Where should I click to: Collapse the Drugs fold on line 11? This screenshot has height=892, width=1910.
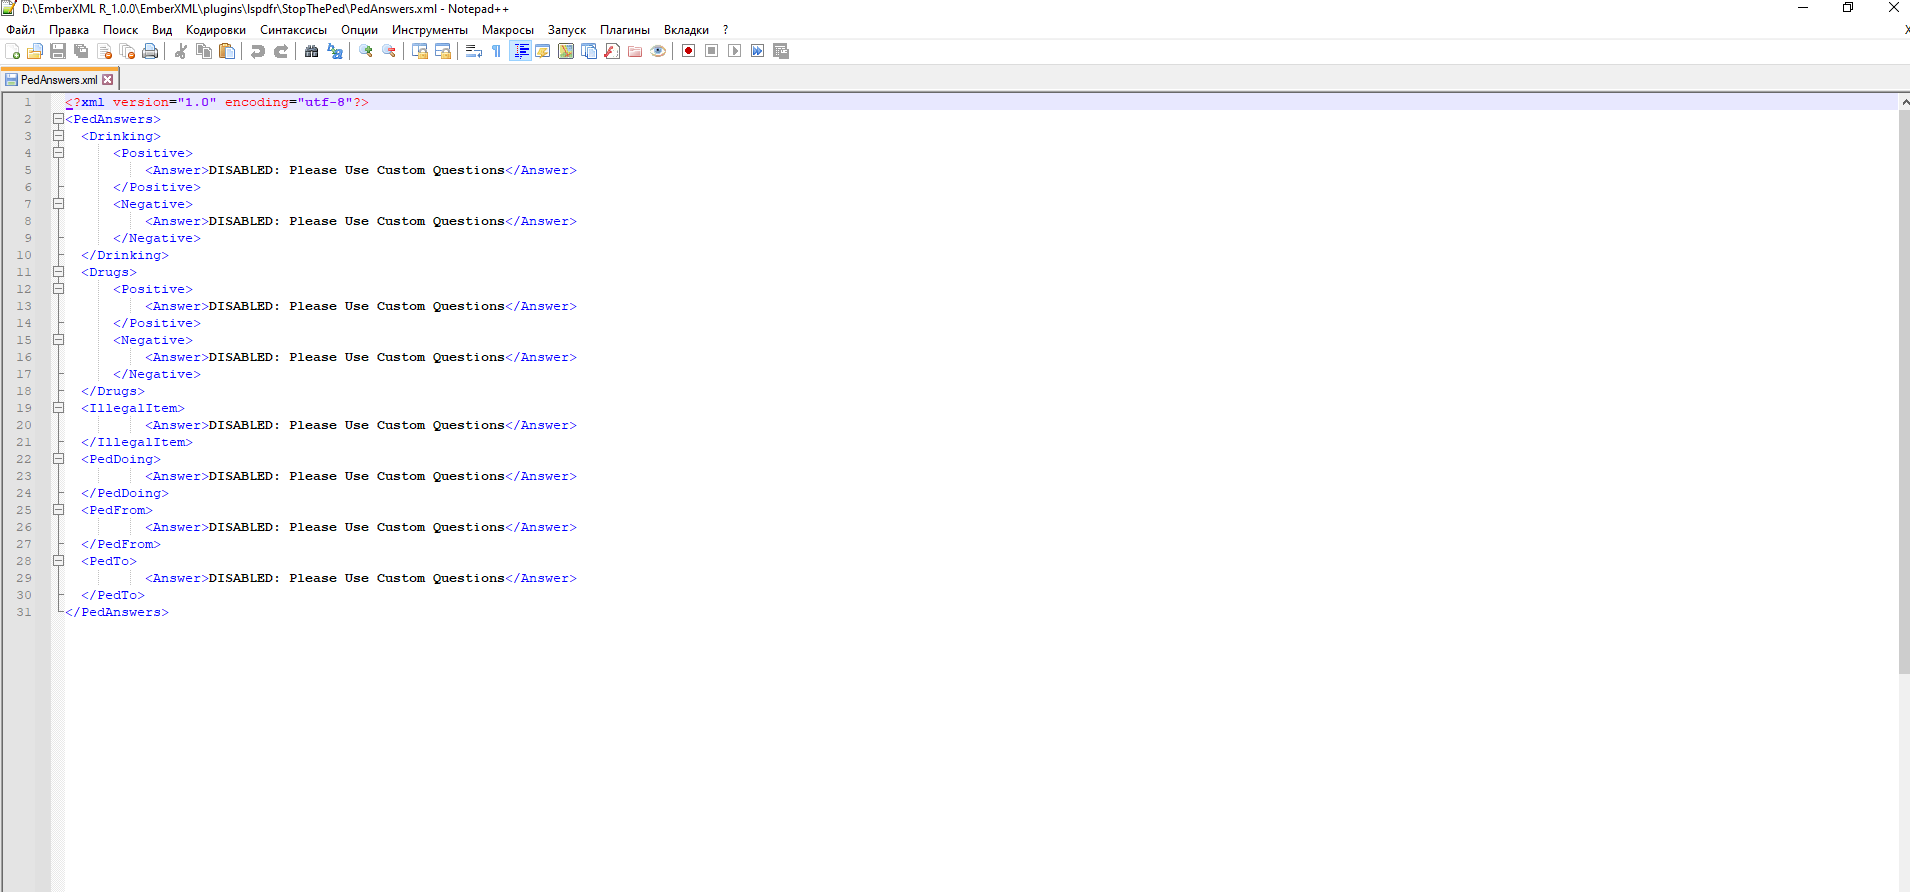58,272
